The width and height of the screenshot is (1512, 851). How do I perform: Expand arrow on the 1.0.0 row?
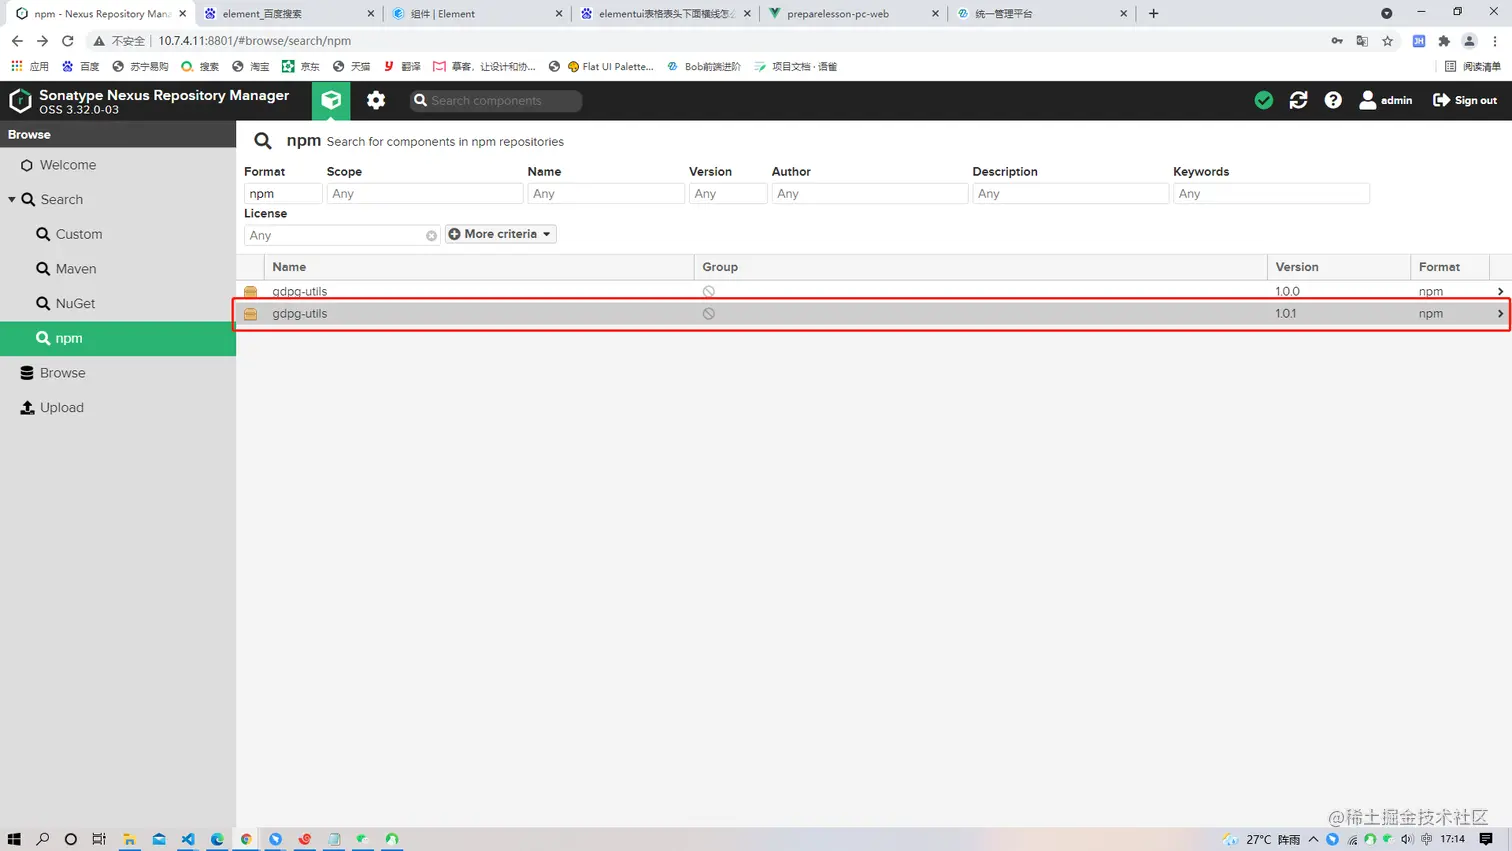1500,291
